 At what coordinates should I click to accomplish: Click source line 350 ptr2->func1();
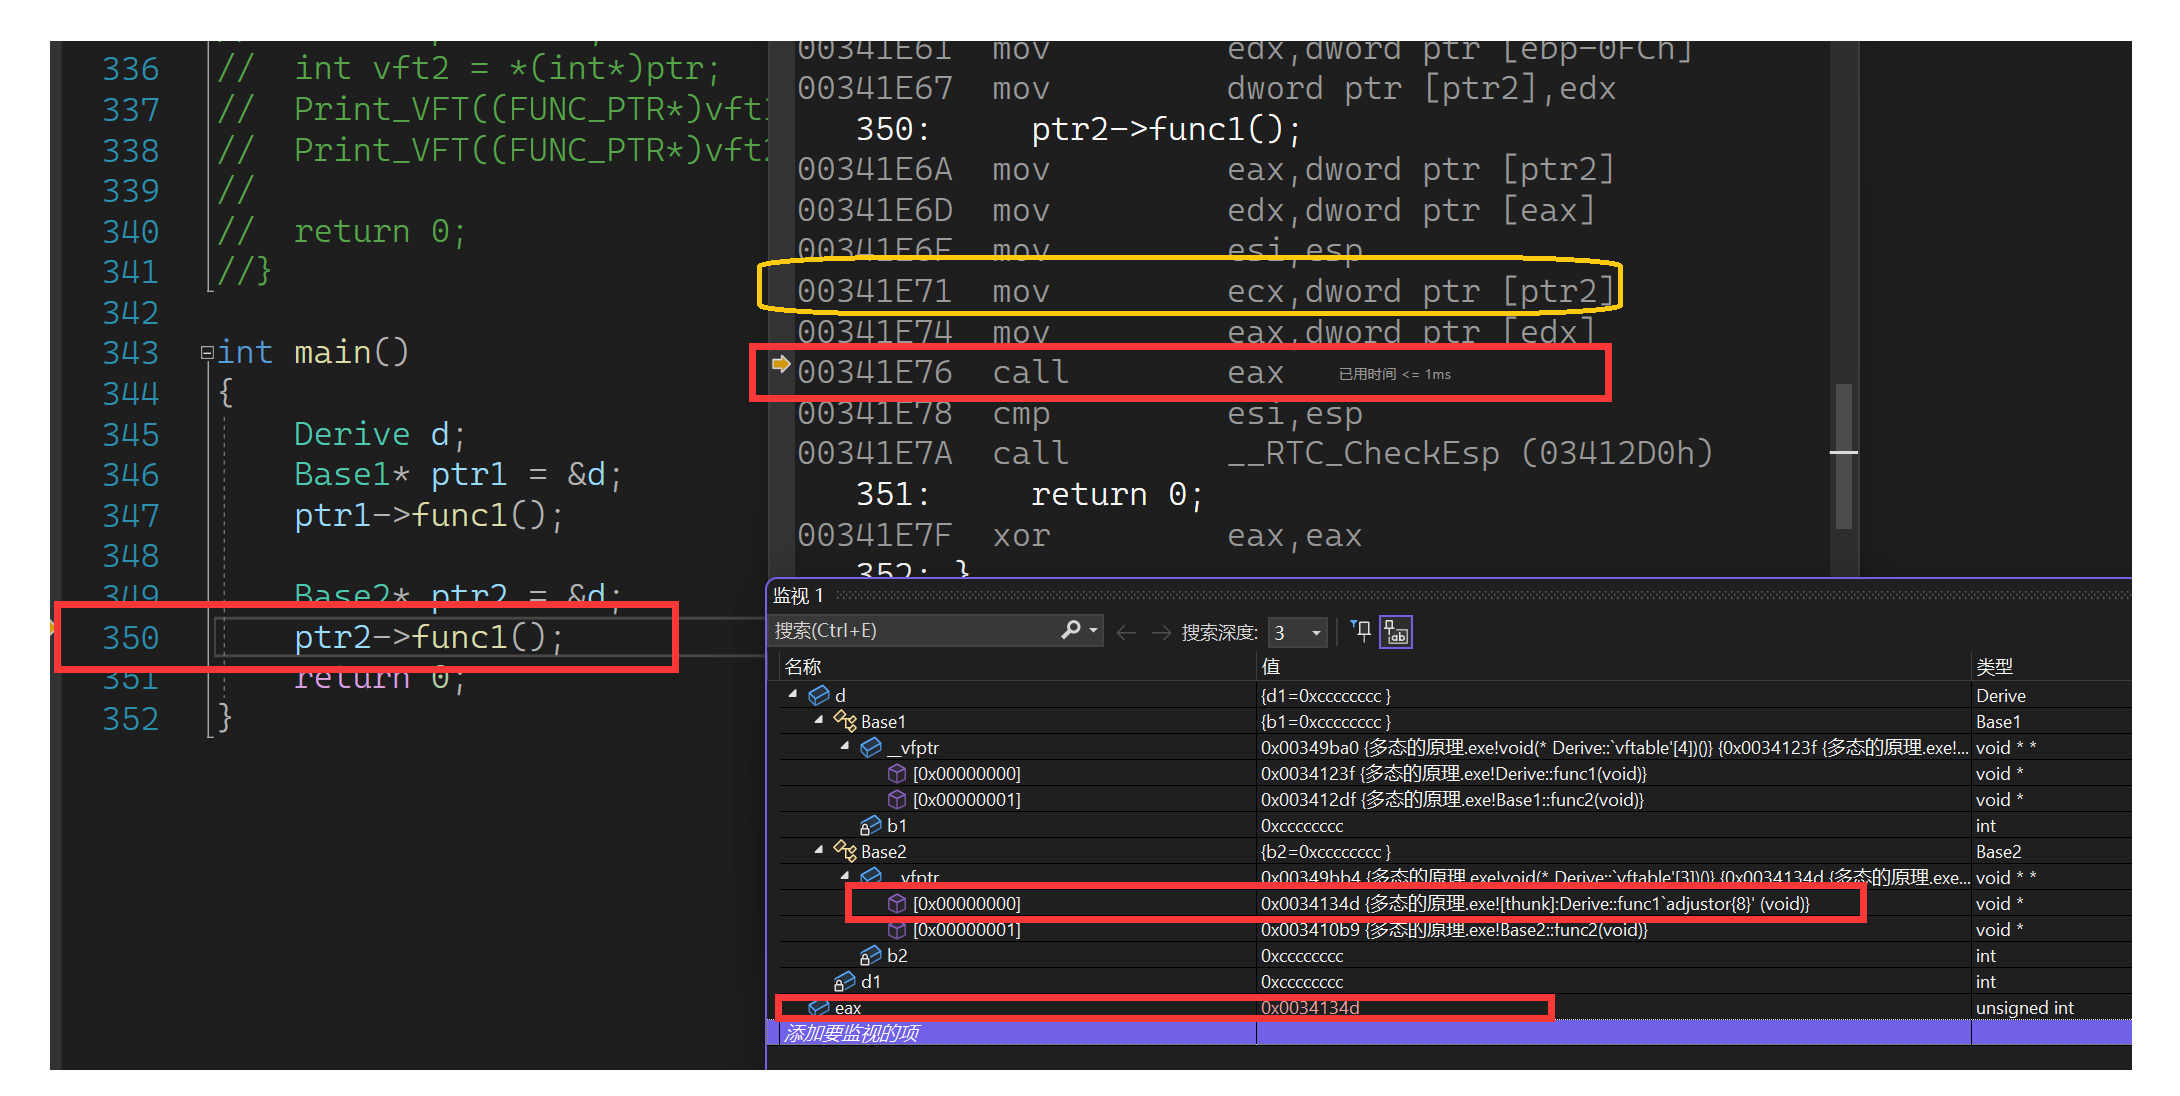[430, 636]
